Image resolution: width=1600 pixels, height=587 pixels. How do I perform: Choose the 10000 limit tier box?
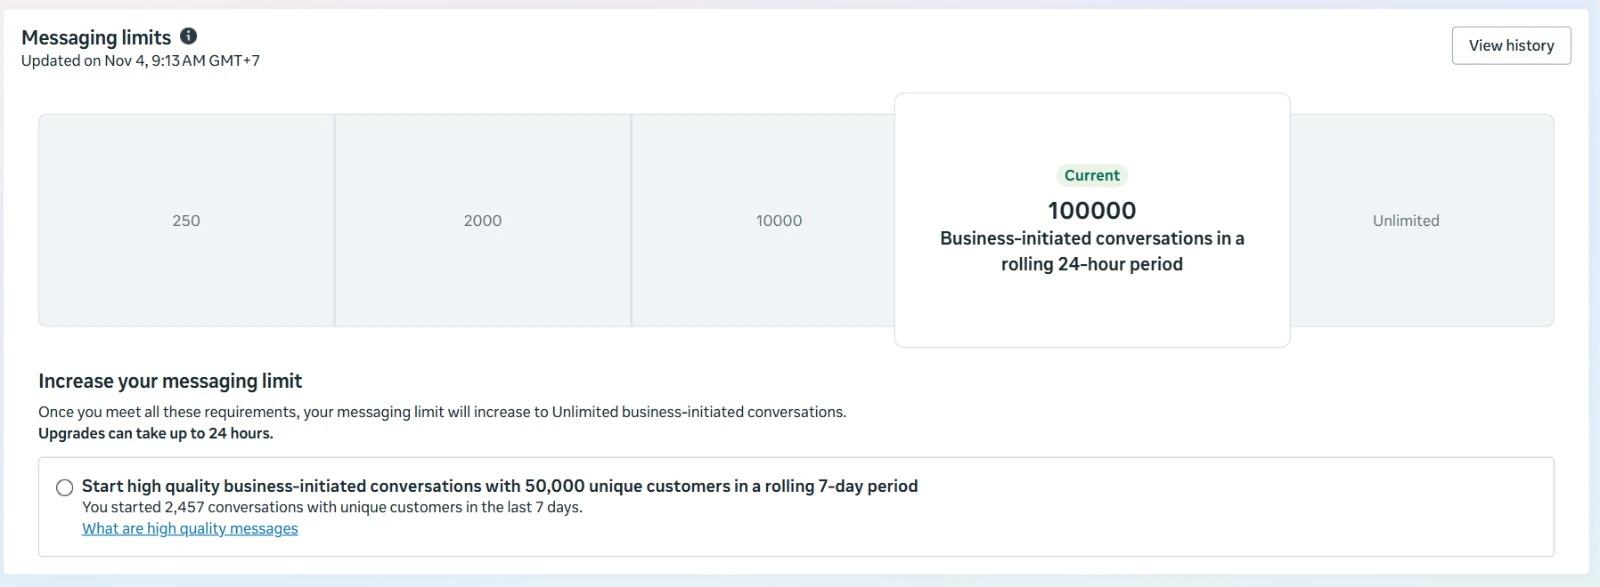778,220
